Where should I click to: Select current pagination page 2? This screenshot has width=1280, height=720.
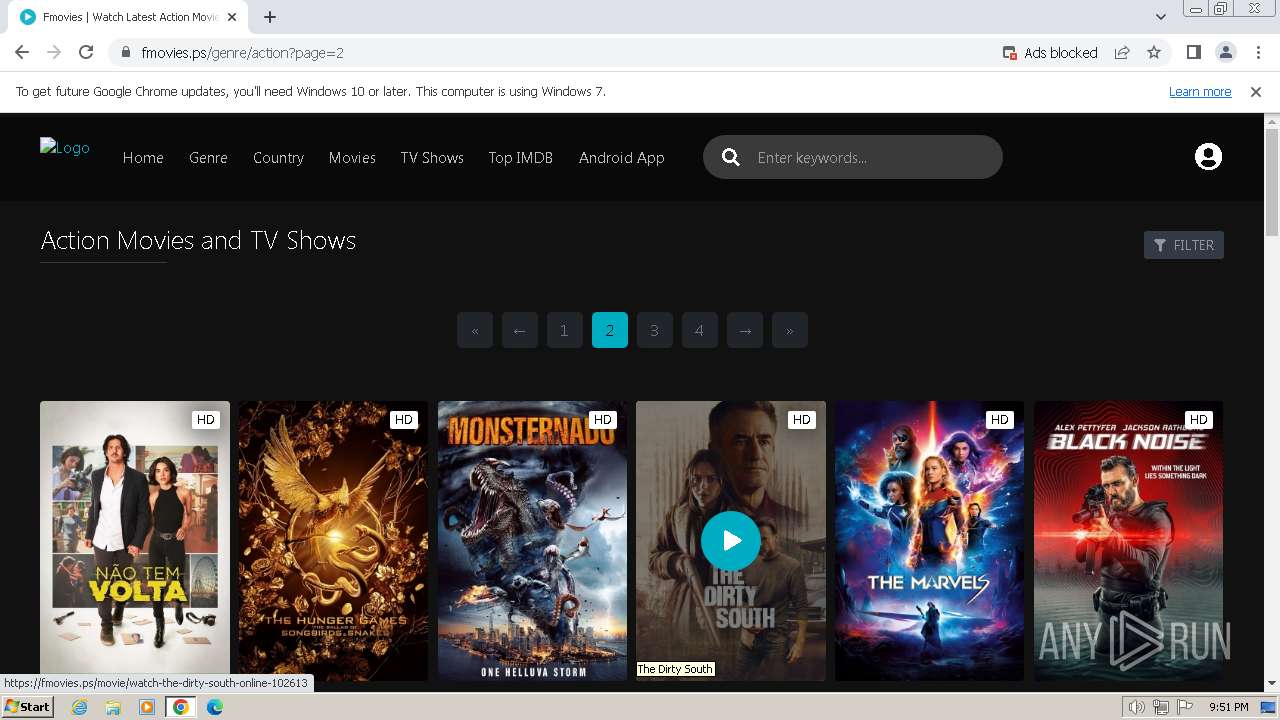point(610,330)
